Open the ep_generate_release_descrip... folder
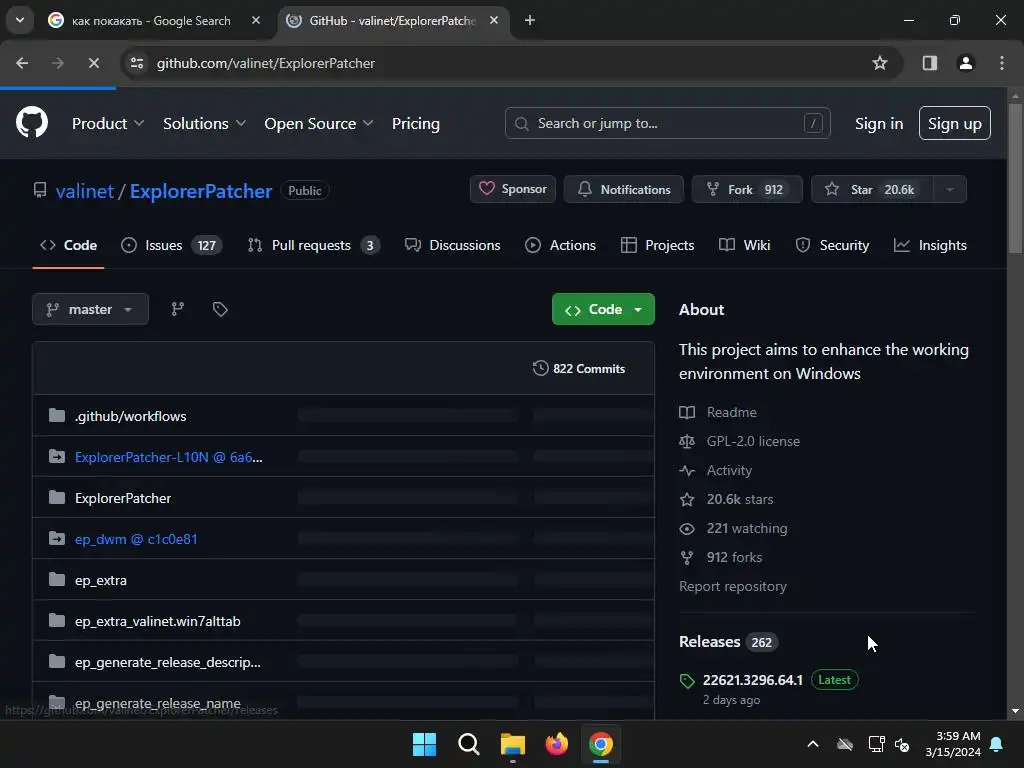1024x768 pixels. point(167,662)
